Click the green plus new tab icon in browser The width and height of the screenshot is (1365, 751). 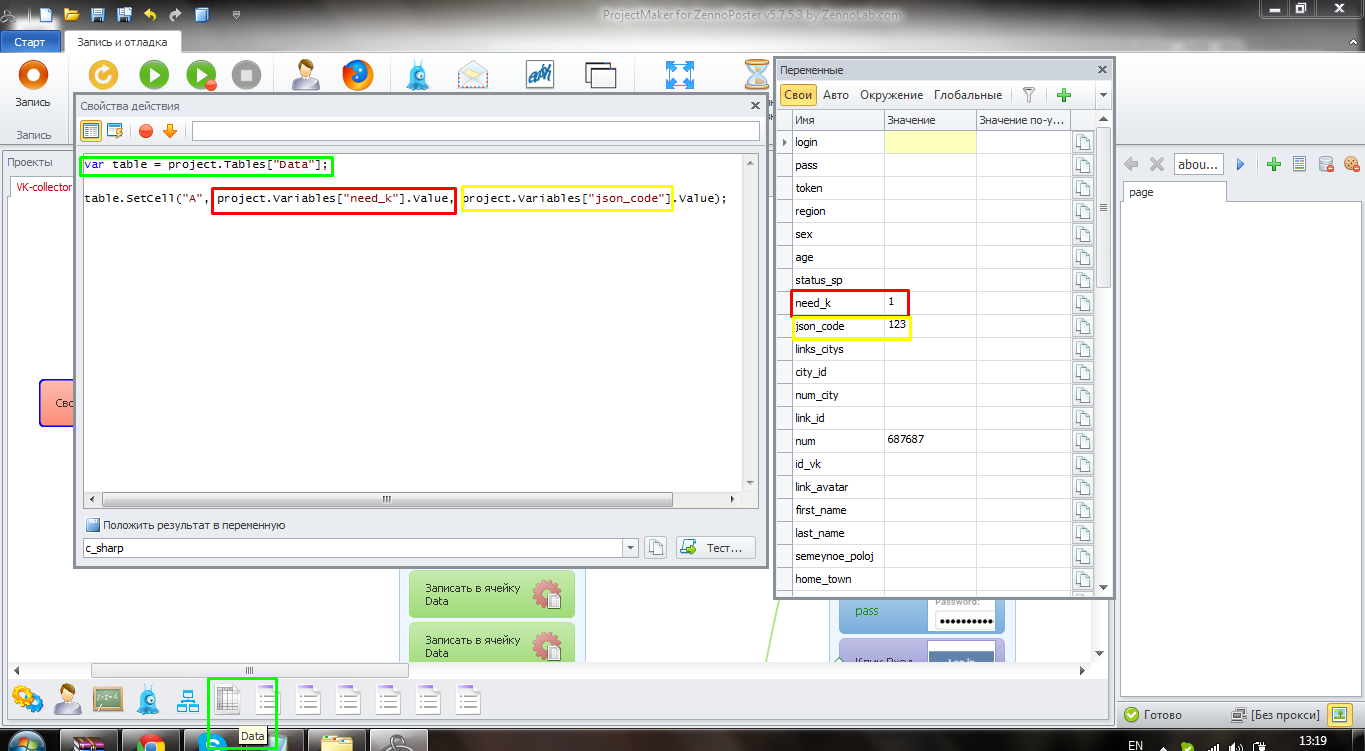[x=1273, y=164]
